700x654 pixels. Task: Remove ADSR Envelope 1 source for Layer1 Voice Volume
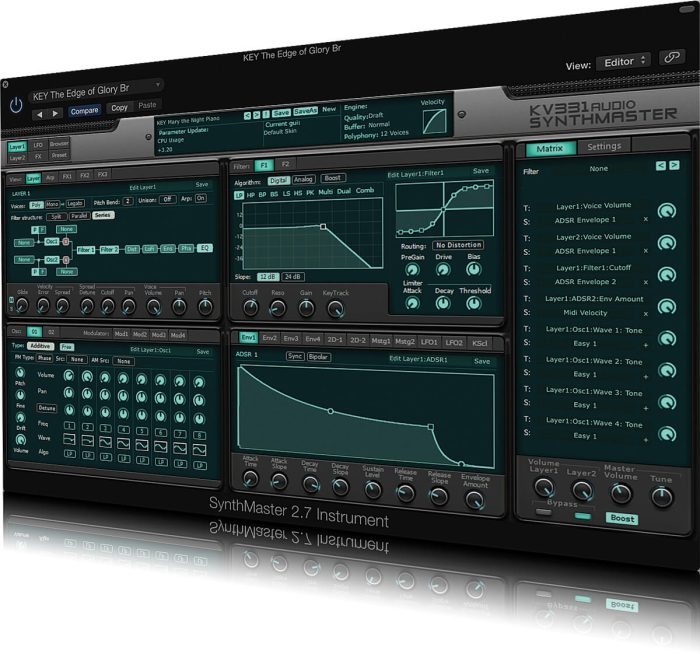646,219
